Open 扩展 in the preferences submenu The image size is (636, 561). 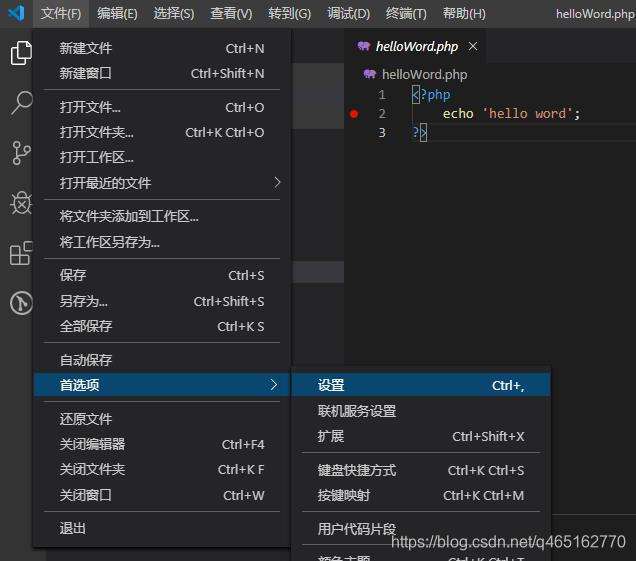pos(421,436)
